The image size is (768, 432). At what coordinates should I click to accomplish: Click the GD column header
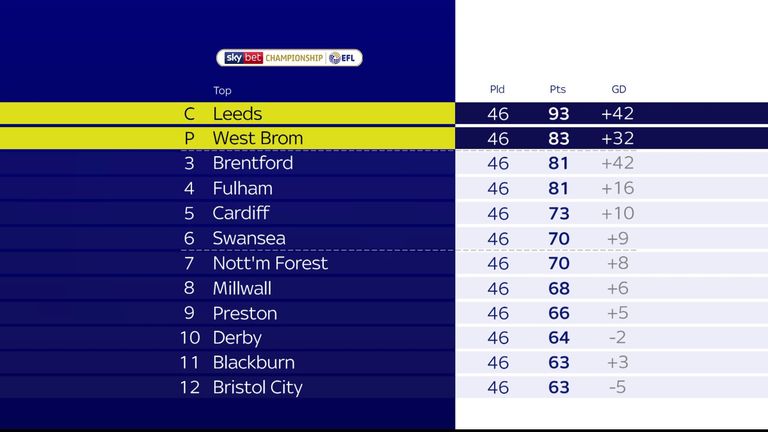pos(619,89)
